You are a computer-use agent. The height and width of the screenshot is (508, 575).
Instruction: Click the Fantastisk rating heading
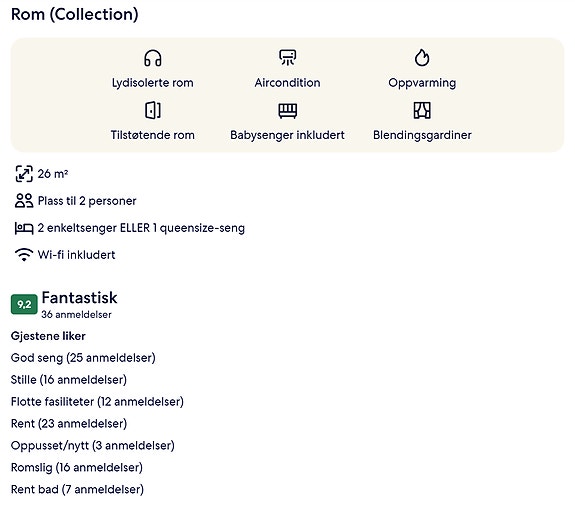click(79, 297)
